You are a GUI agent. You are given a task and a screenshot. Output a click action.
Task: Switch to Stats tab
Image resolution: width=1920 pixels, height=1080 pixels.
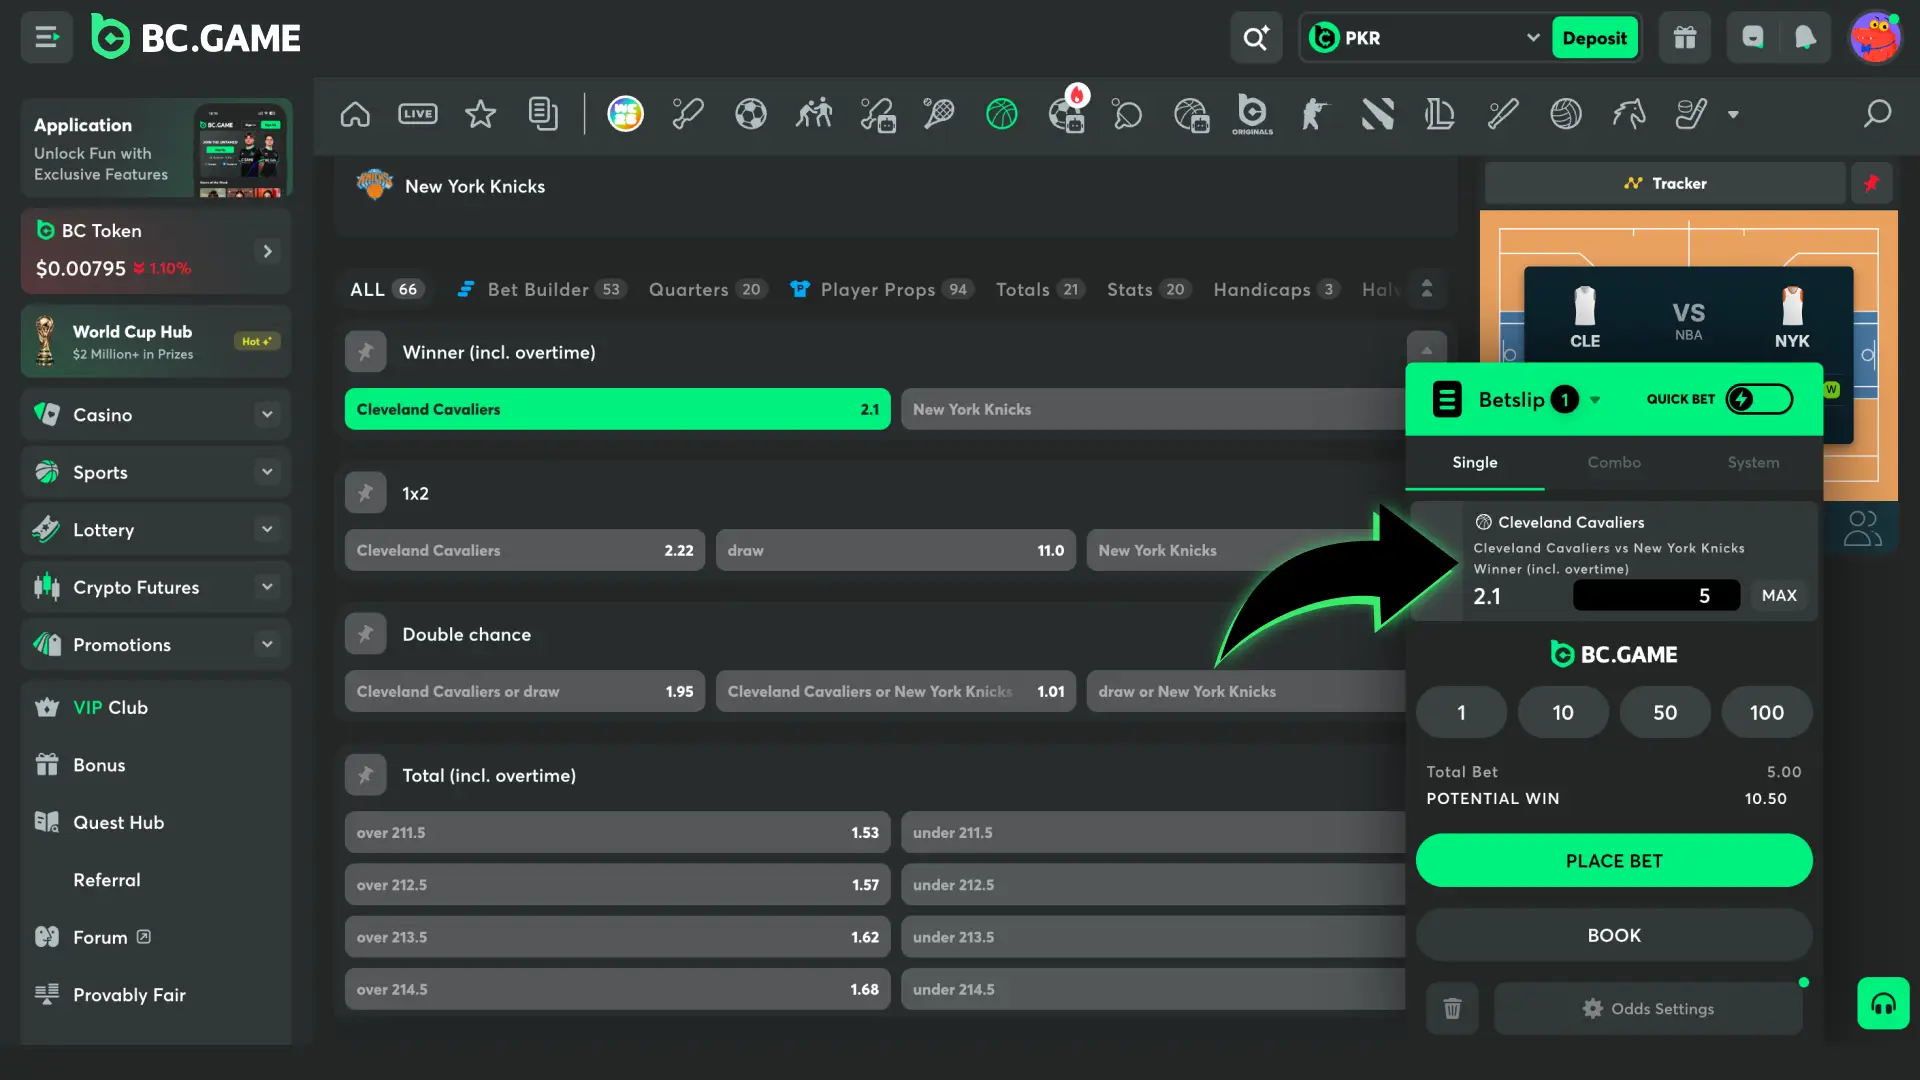pos(1149,289)
